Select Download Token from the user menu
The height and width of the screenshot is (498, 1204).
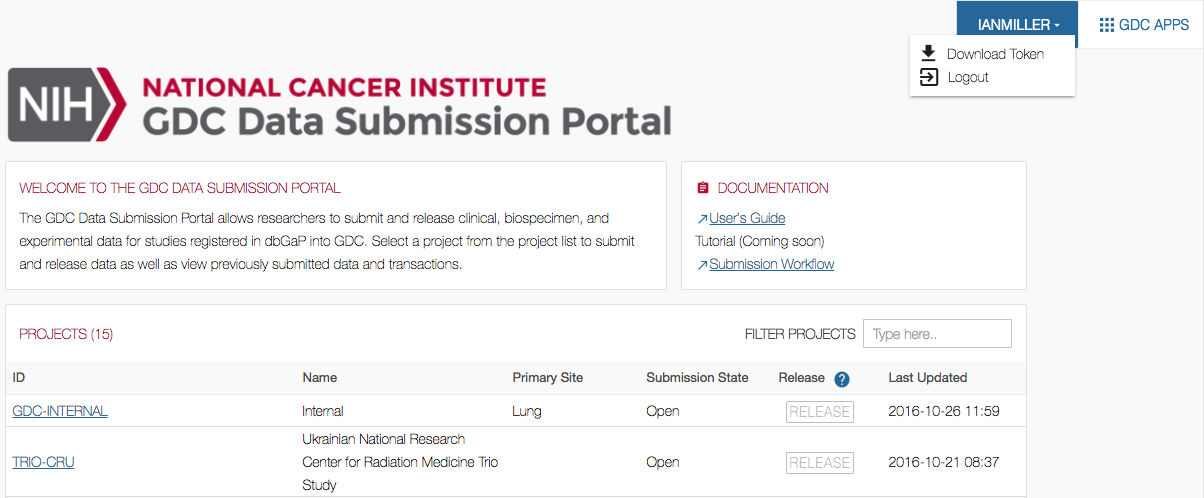click(x=995, y=54)
